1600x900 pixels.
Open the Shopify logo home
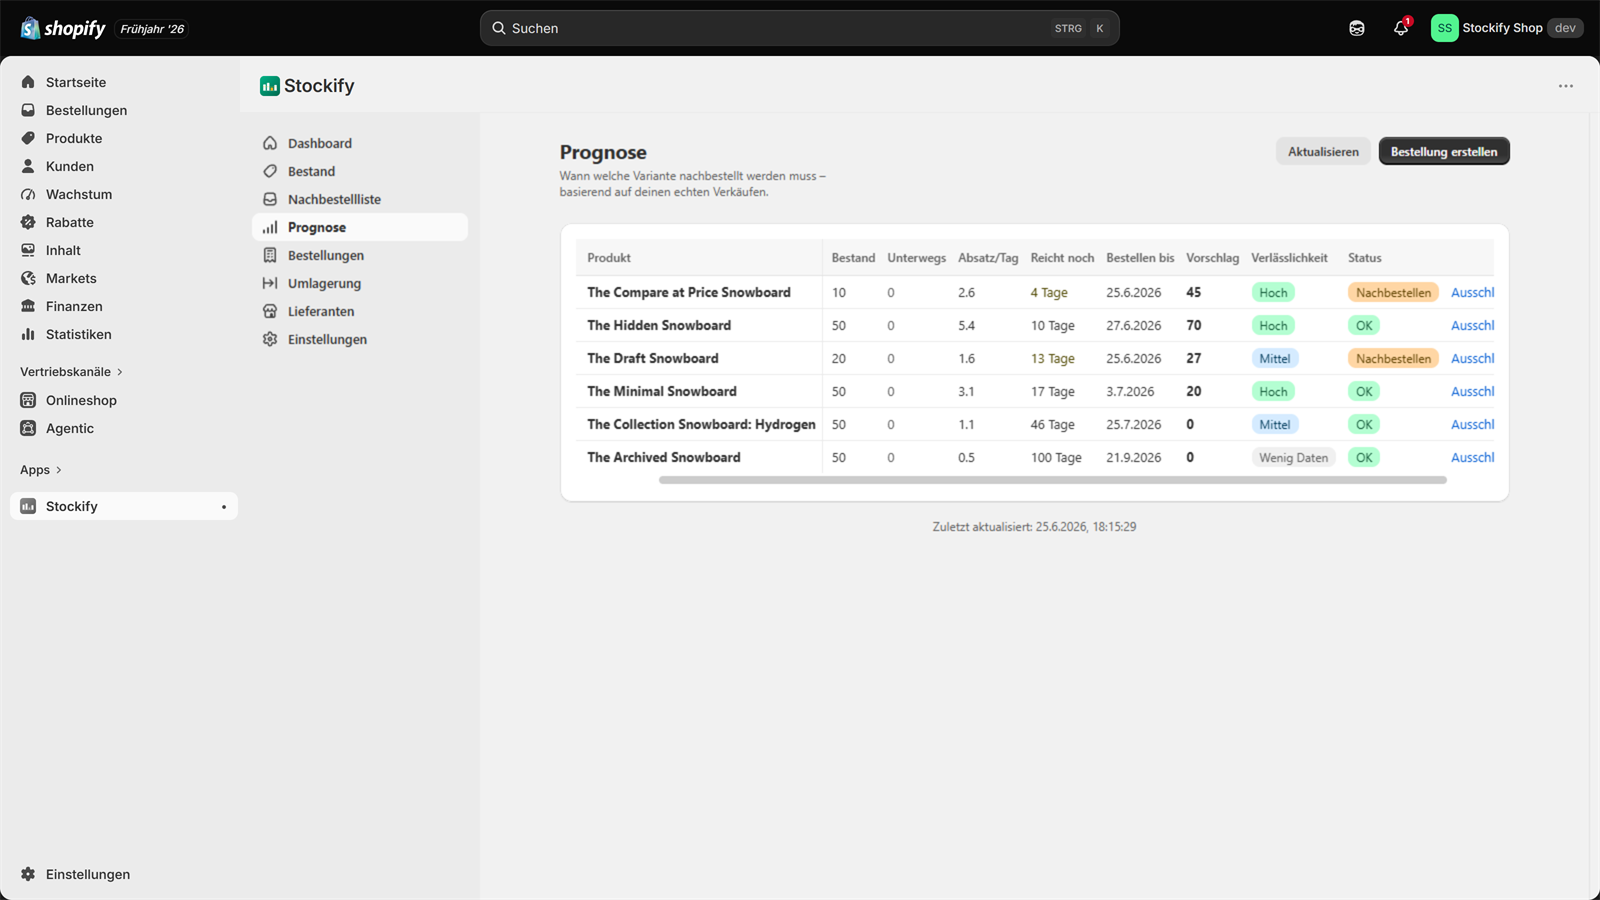tap(63, 28)
